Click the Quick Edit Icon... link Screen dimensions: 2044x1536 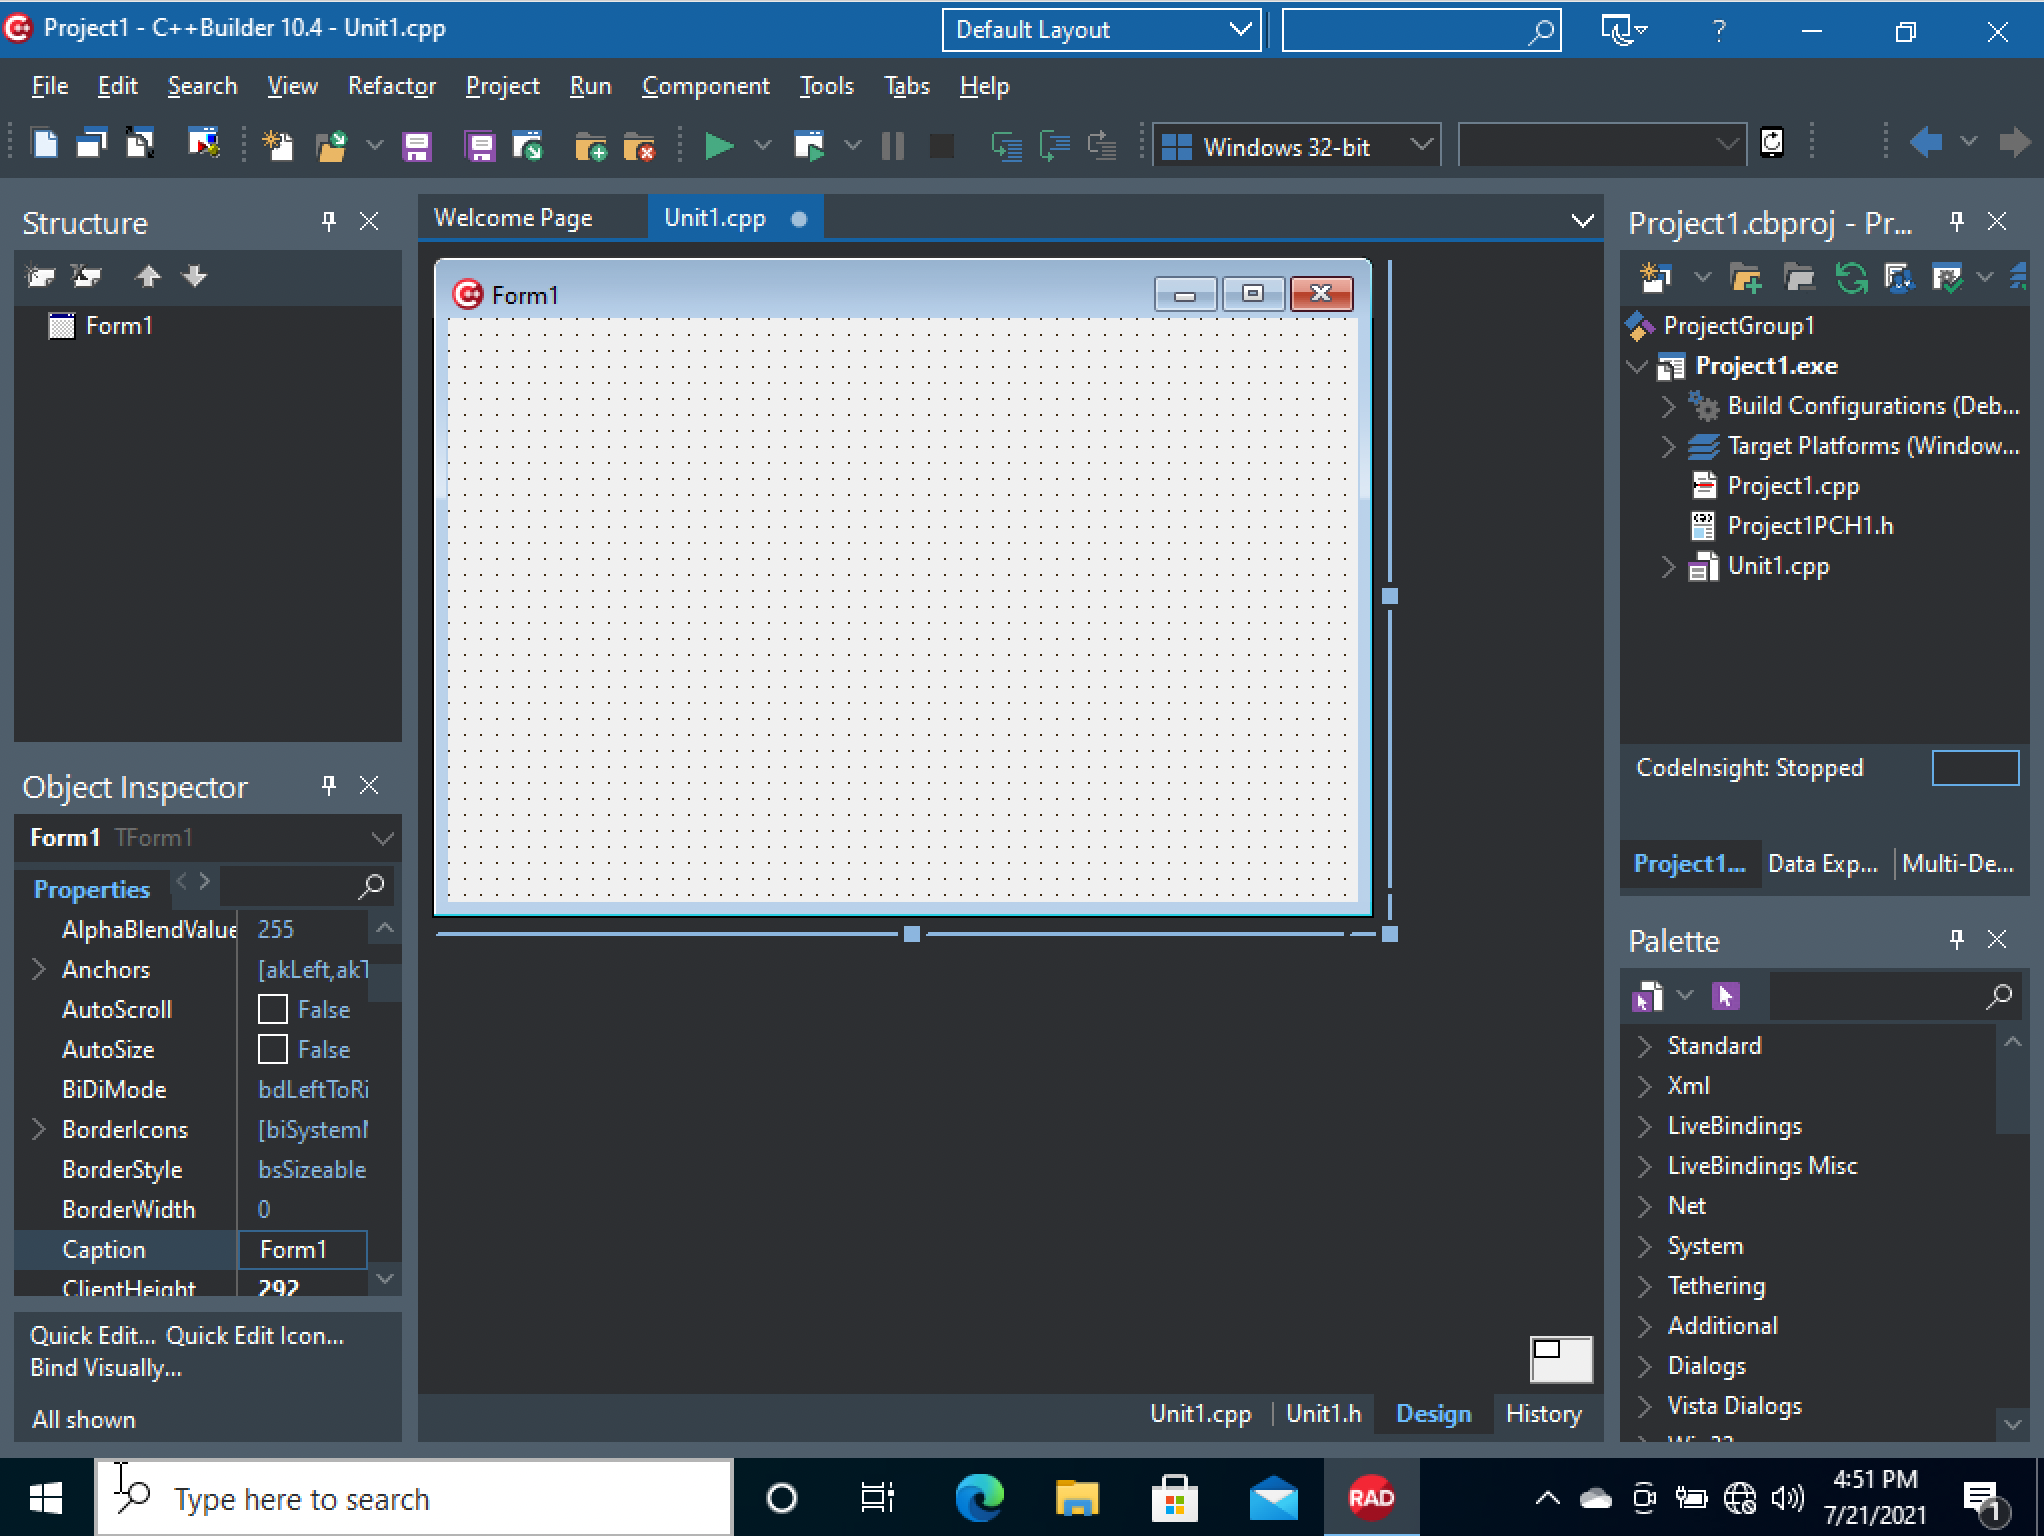(x=255, y=1335)
